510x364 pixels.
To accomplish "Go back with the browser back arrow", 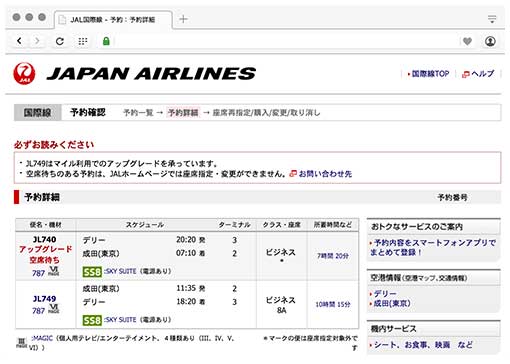I will 19,41.
